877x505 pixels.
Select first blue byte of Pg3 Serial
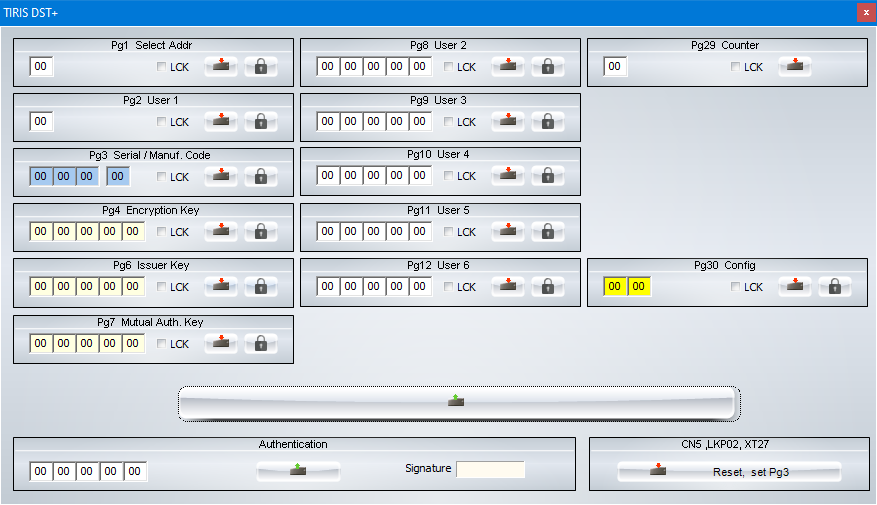(x=41, y=176)
